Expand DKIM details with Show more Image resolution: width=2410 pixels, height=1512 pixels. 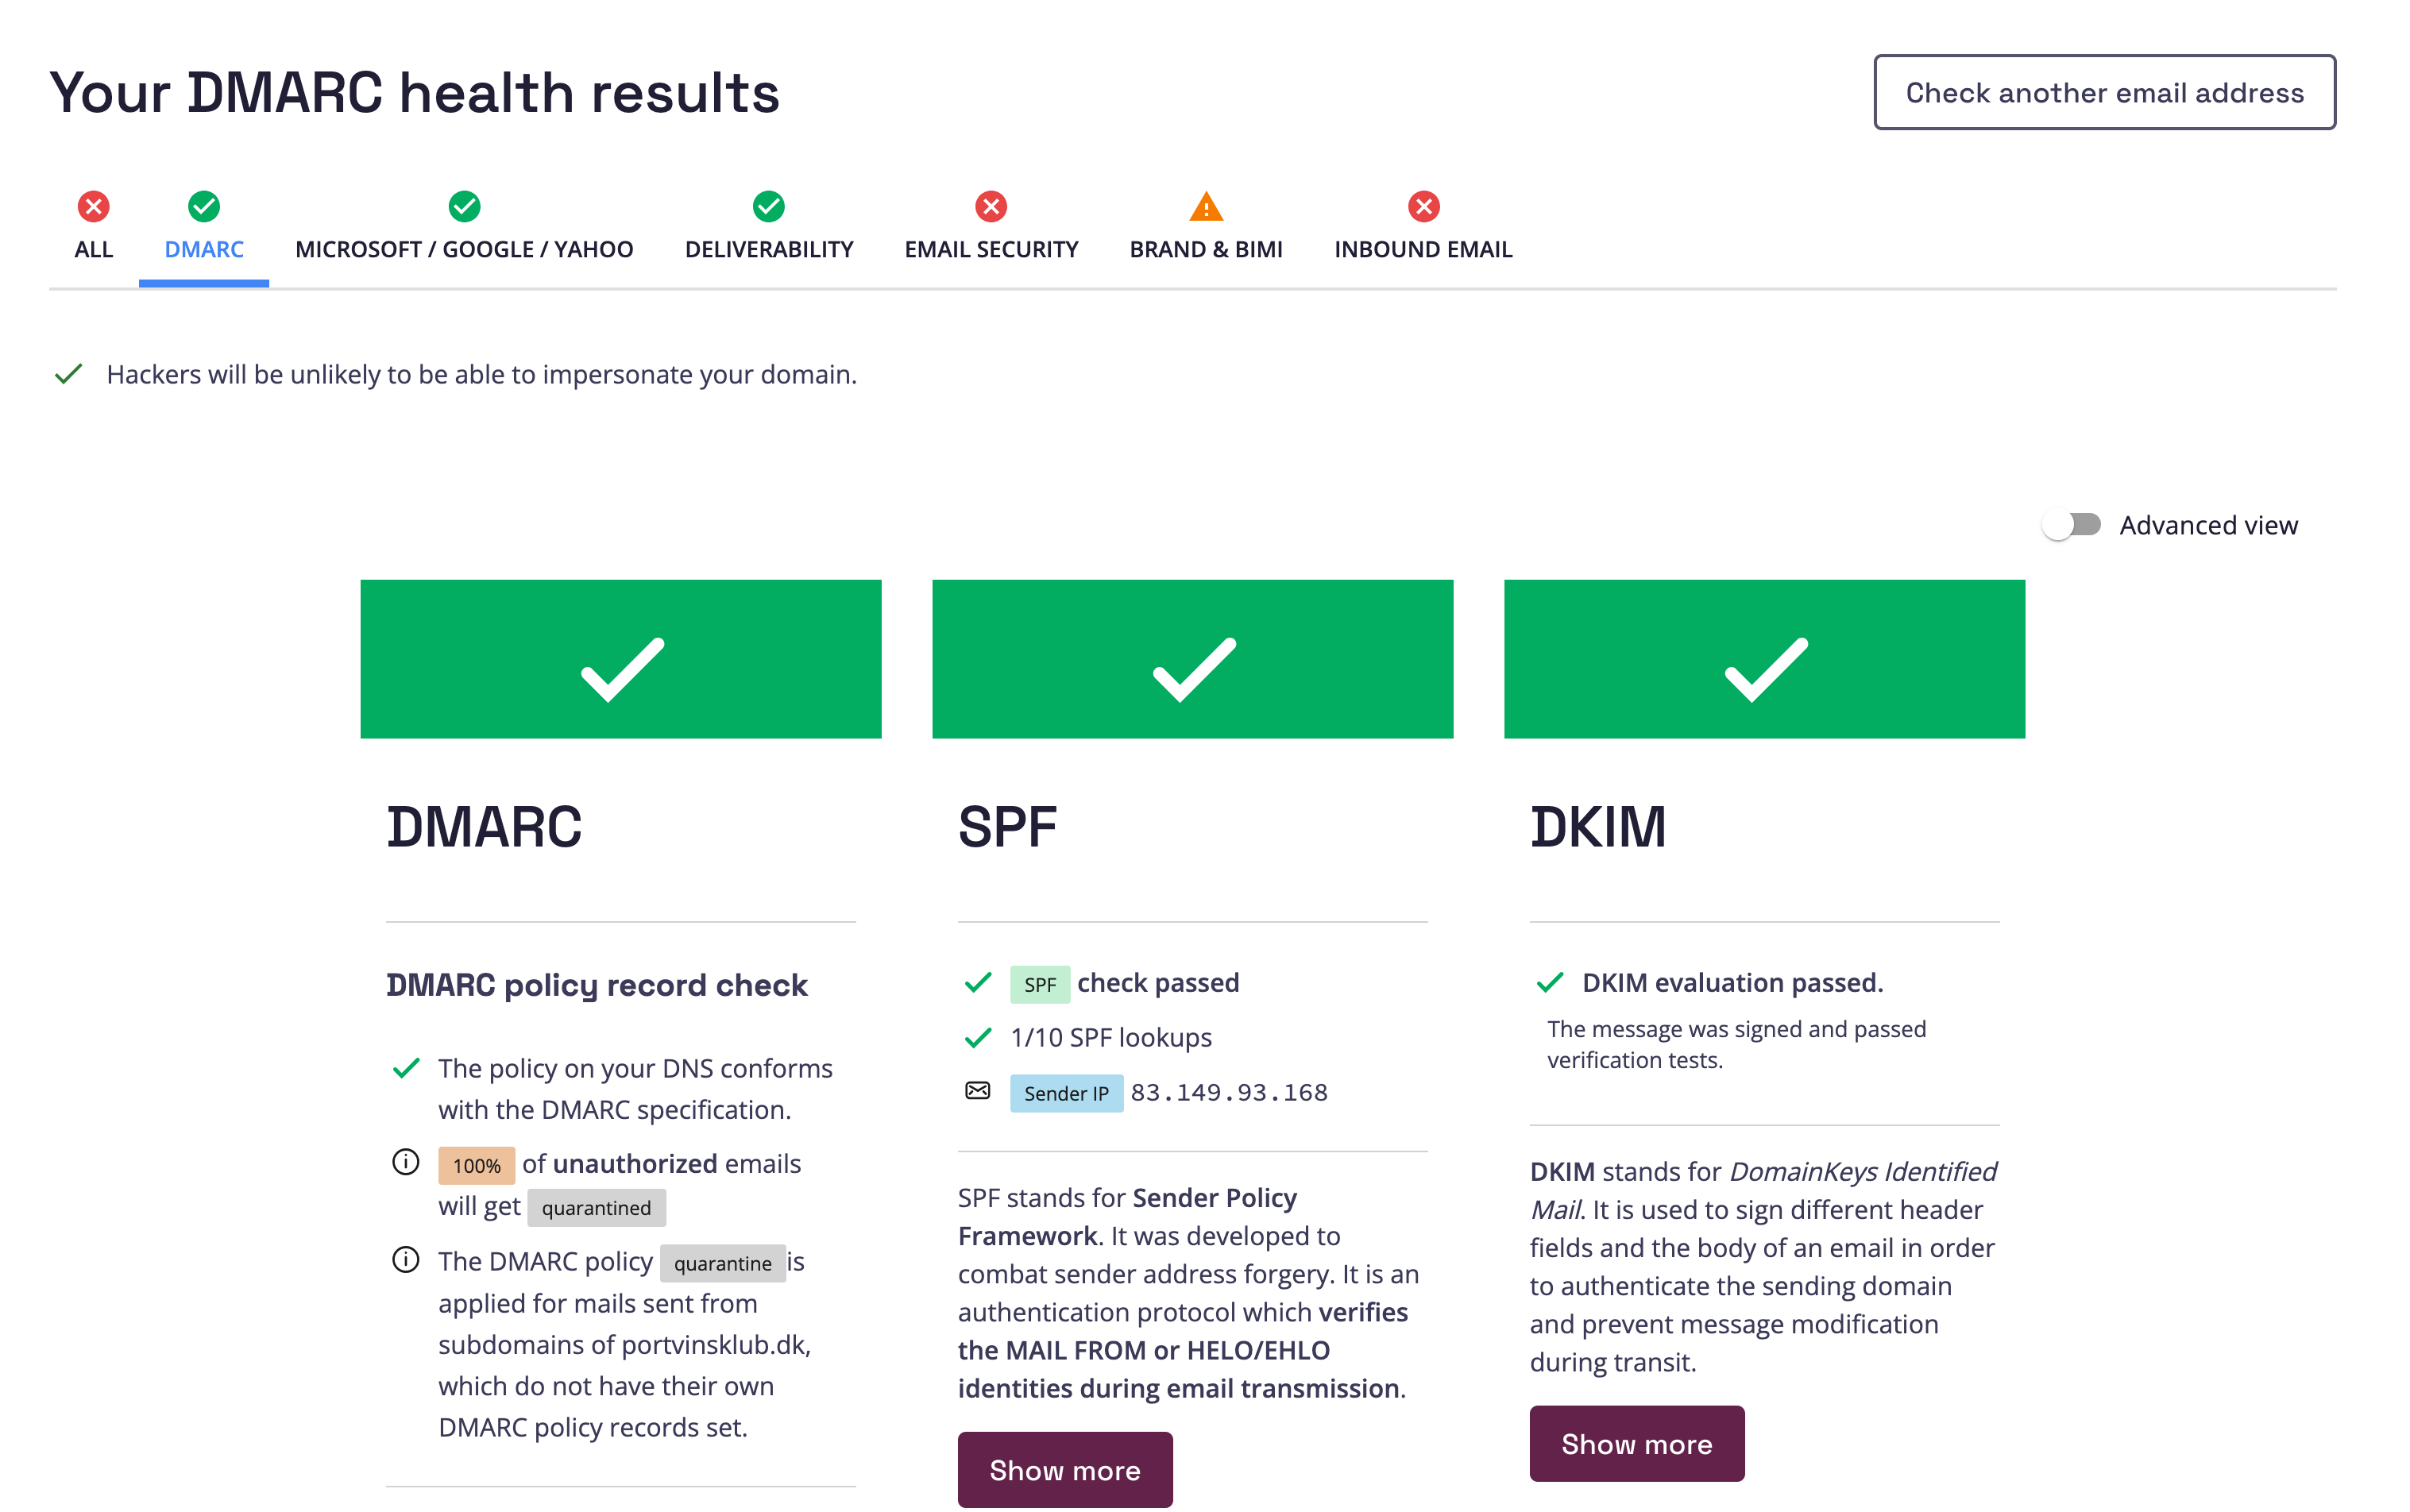point(1636,1443)
